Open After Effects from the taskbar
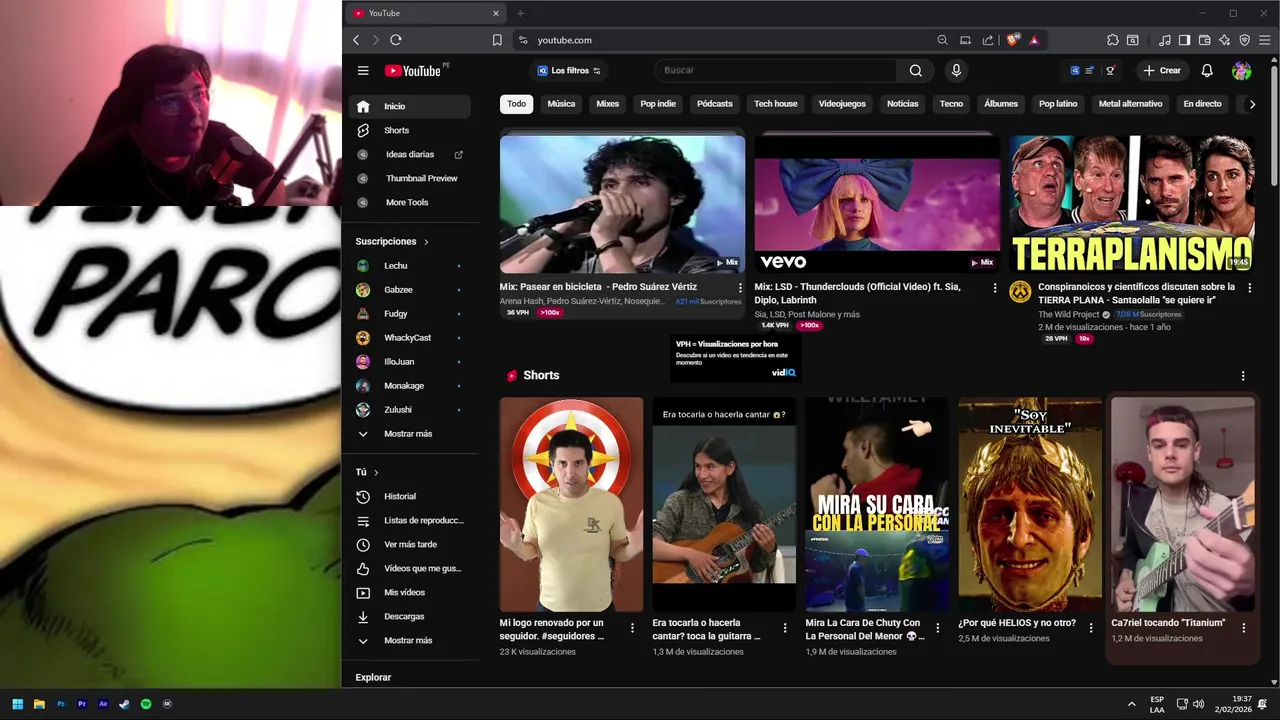Viewport: 1280px width, 720px height. [103, 704]
